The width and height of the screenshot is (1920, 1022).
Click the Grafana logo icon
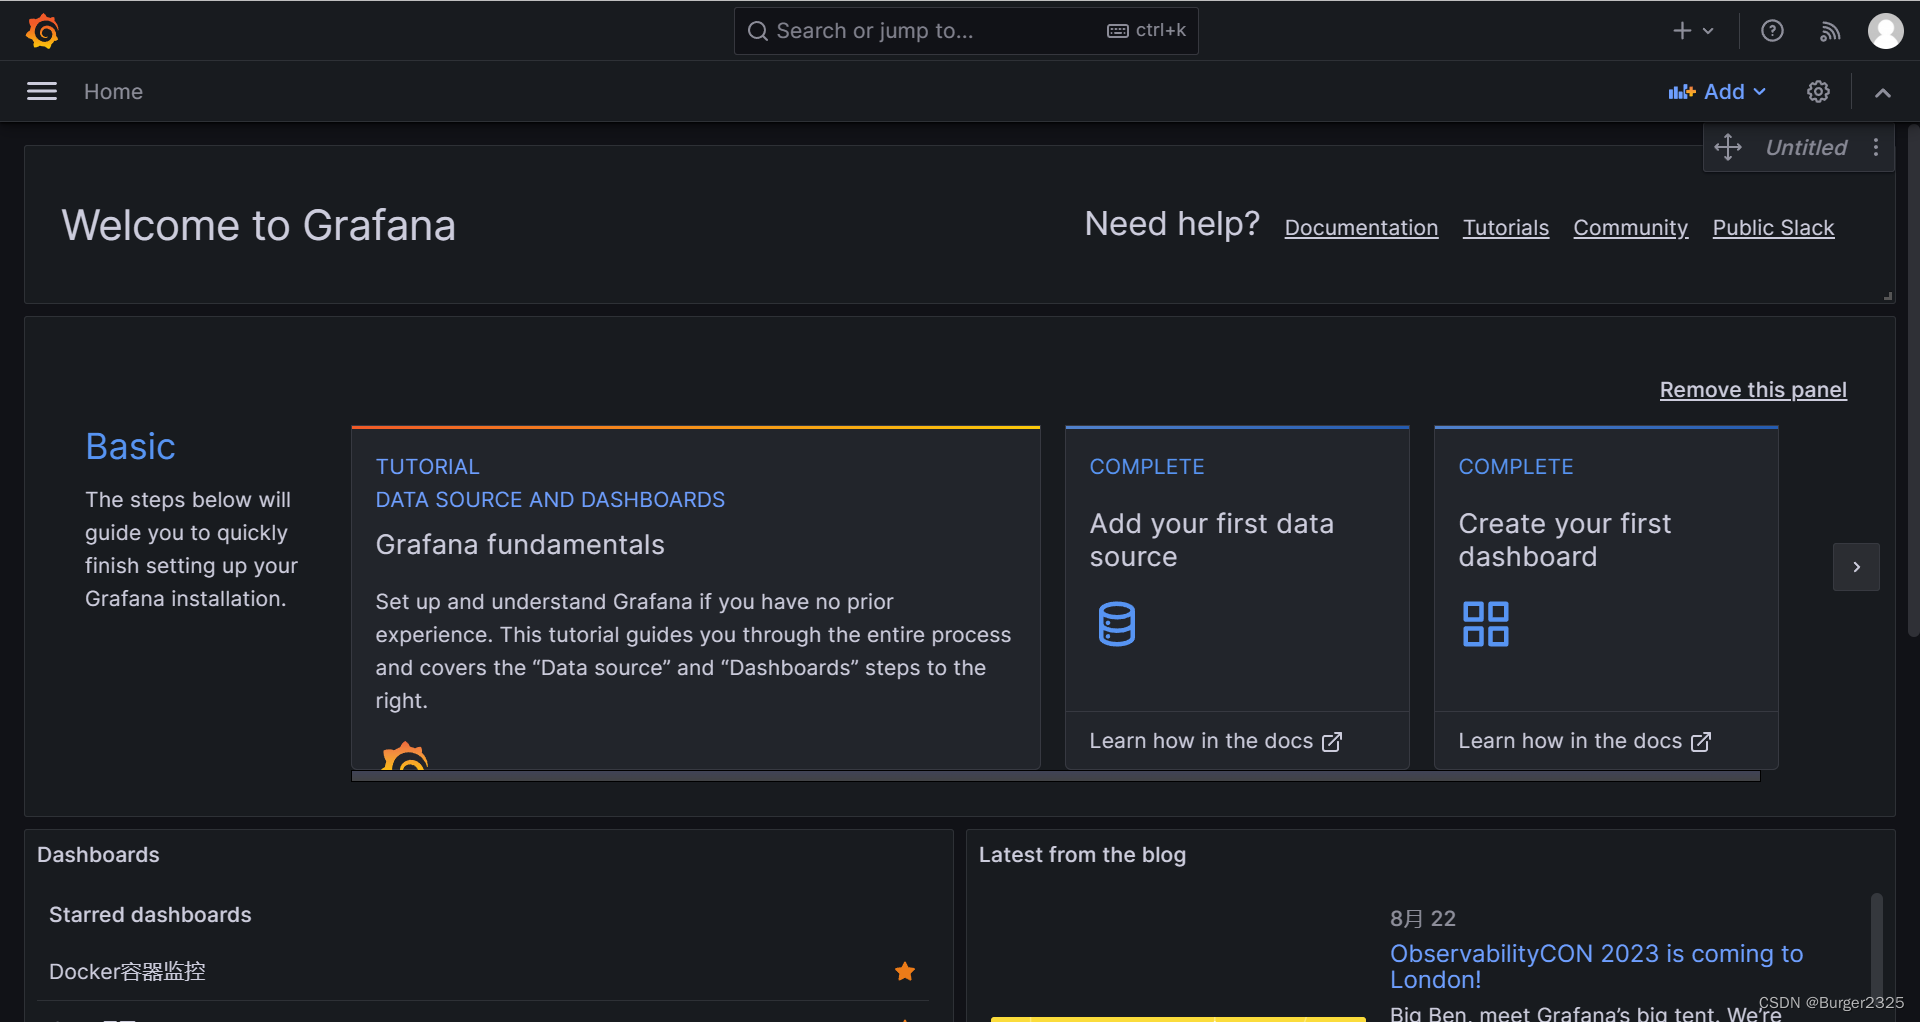coord(42,31)
